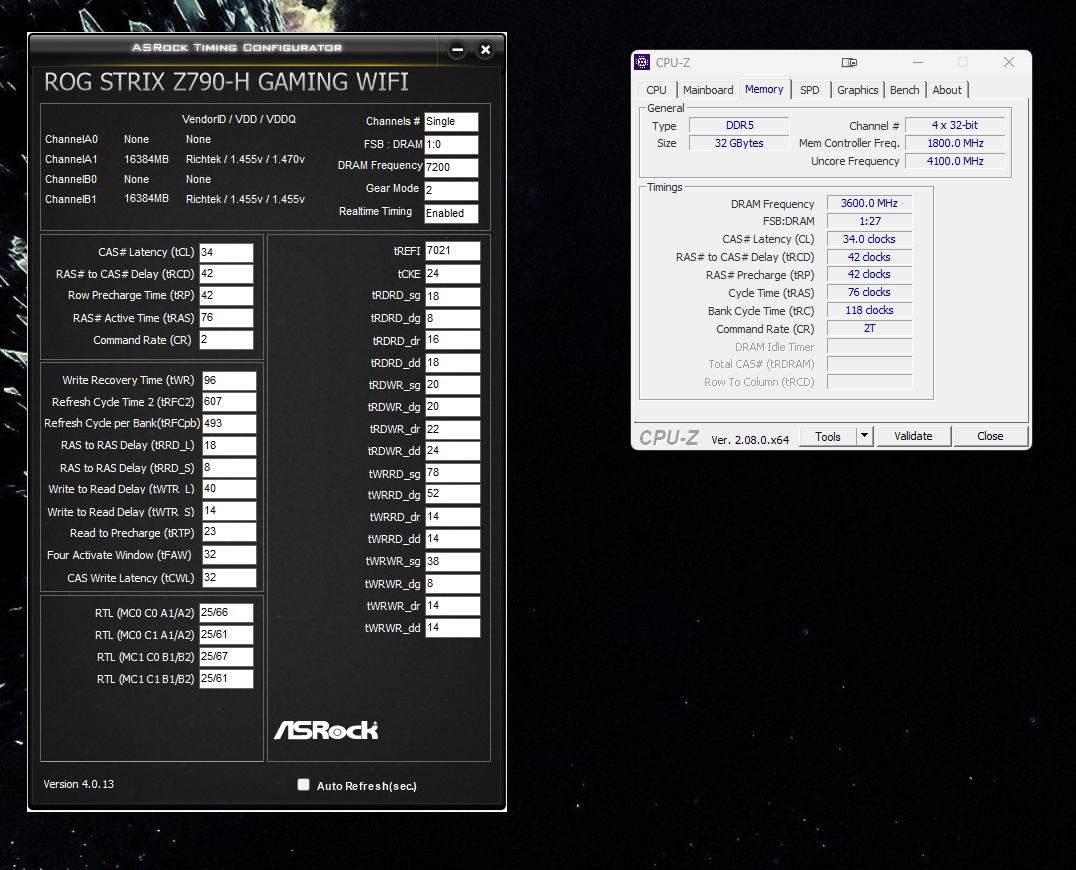Select the Row Precharge Time (tRP) field
Viewport: 1076px width, 870px height.
[226, 296]
